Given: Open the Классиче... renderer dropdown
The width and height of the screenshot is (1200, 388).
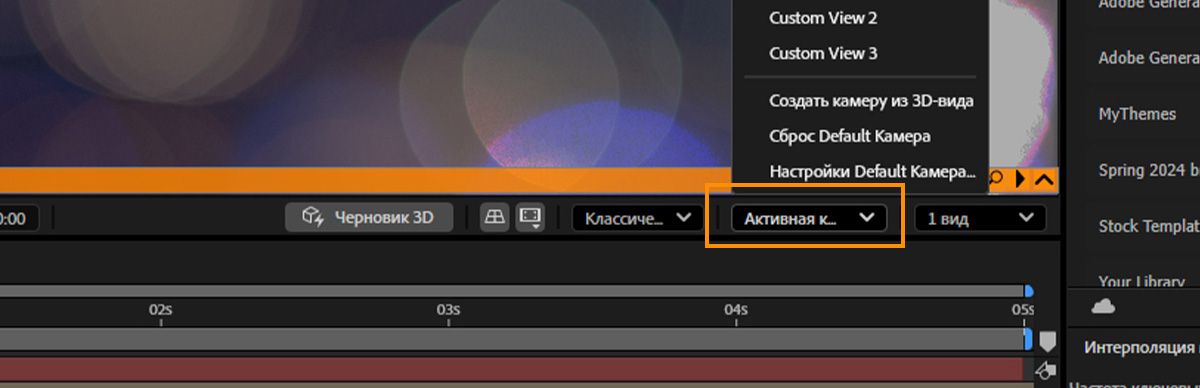Looking at the screenshot, I should click(x=637, y=218).
